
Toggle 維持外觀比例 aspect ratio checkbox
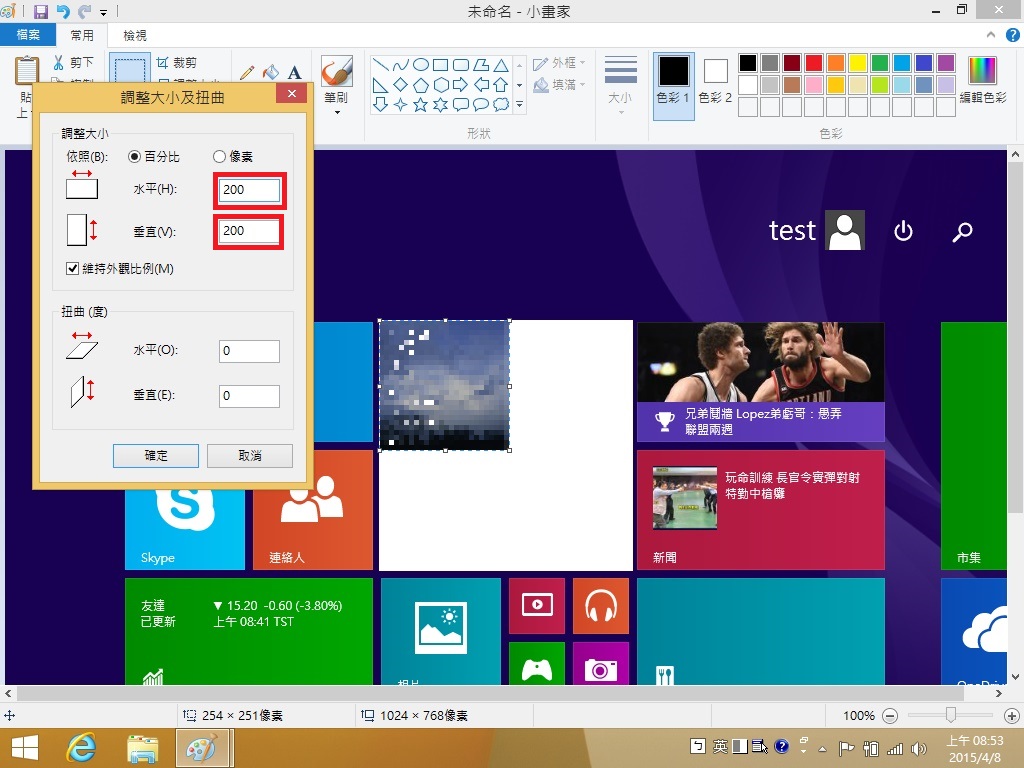(x=72, y=268)
